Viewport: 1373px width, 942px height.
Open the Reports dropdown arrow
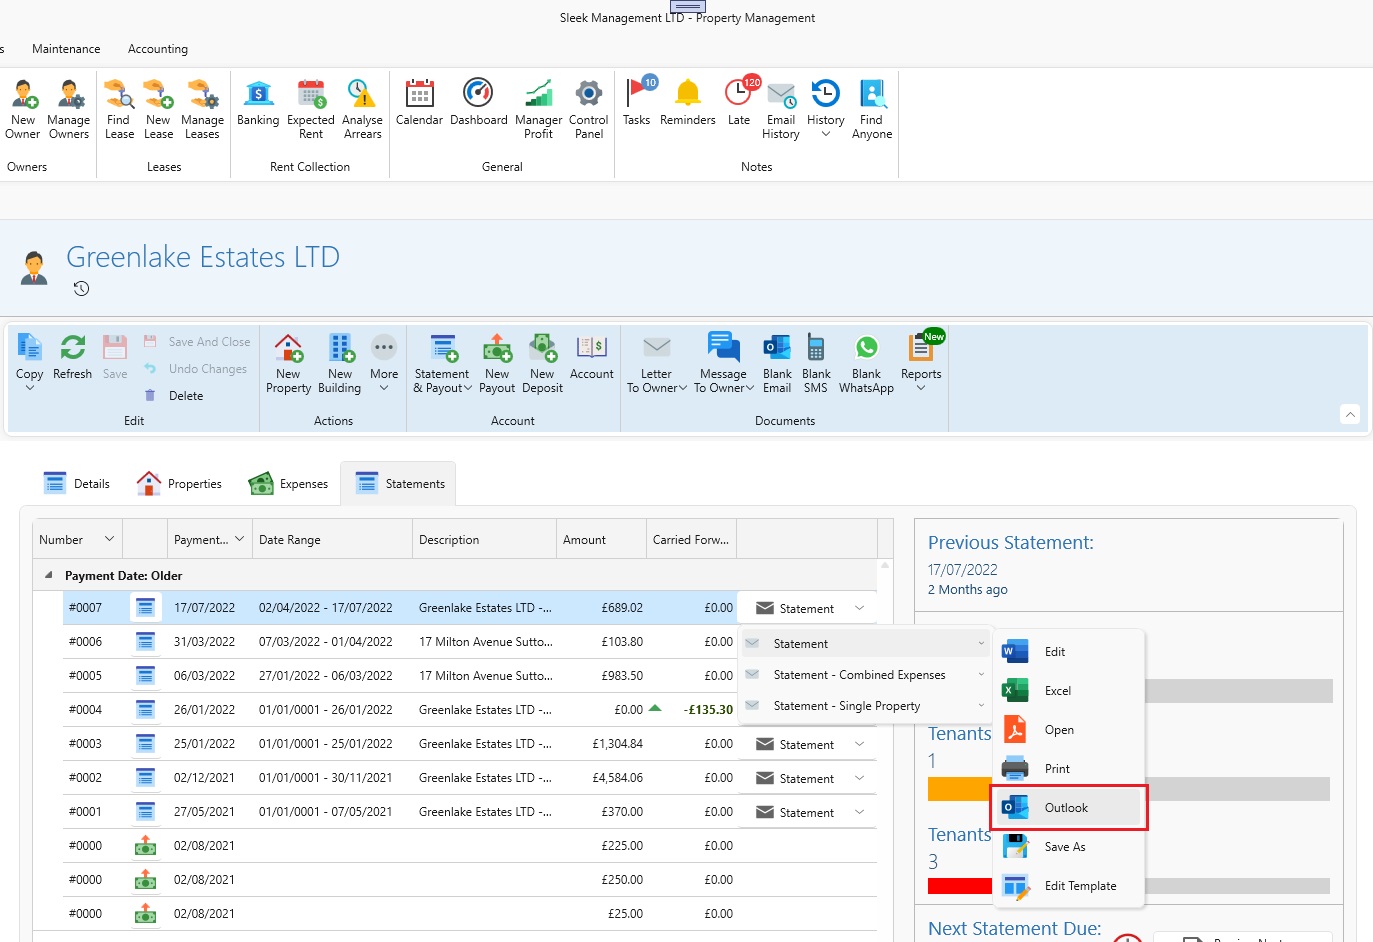921,389
